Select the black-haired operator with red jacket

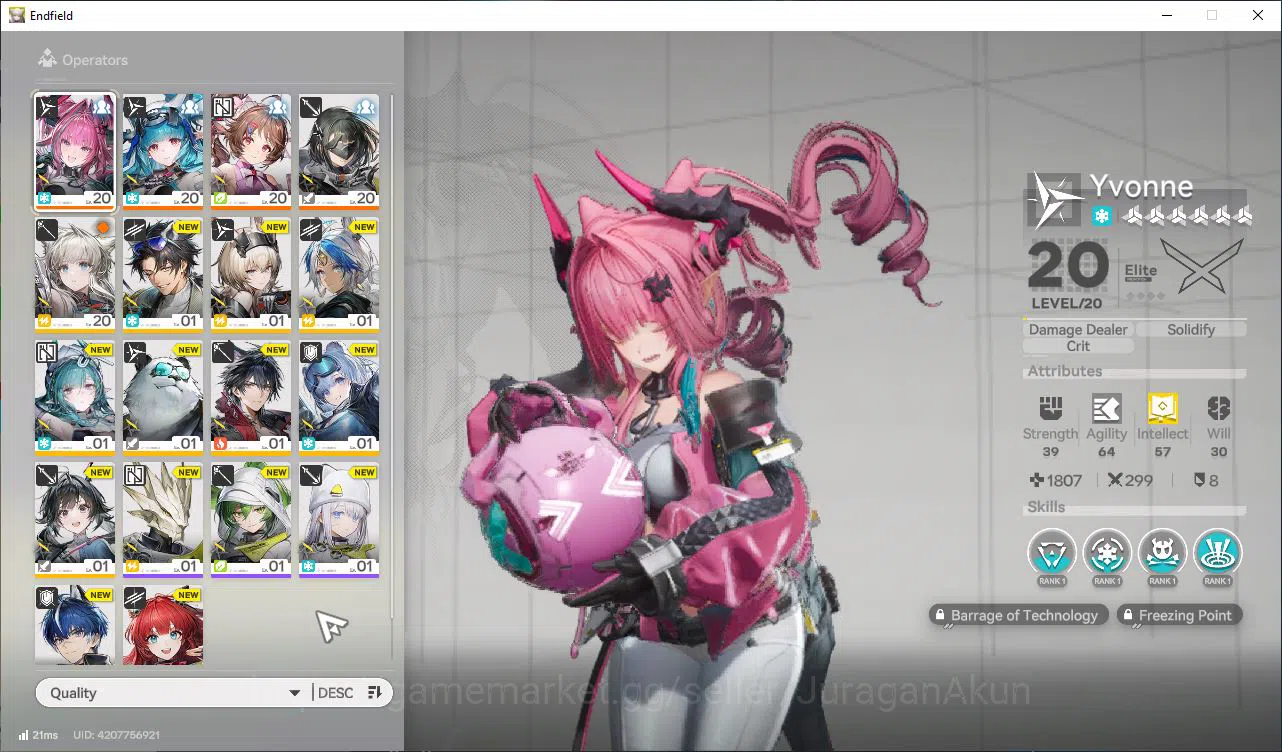(251, 397)
